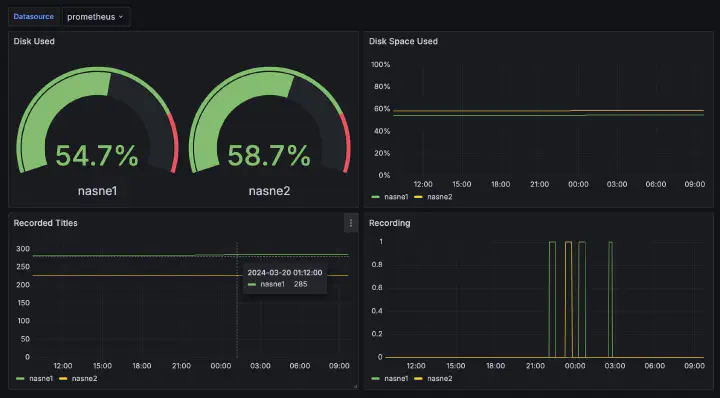Click the 03:00 time label in Recording chart

(614, 366)
